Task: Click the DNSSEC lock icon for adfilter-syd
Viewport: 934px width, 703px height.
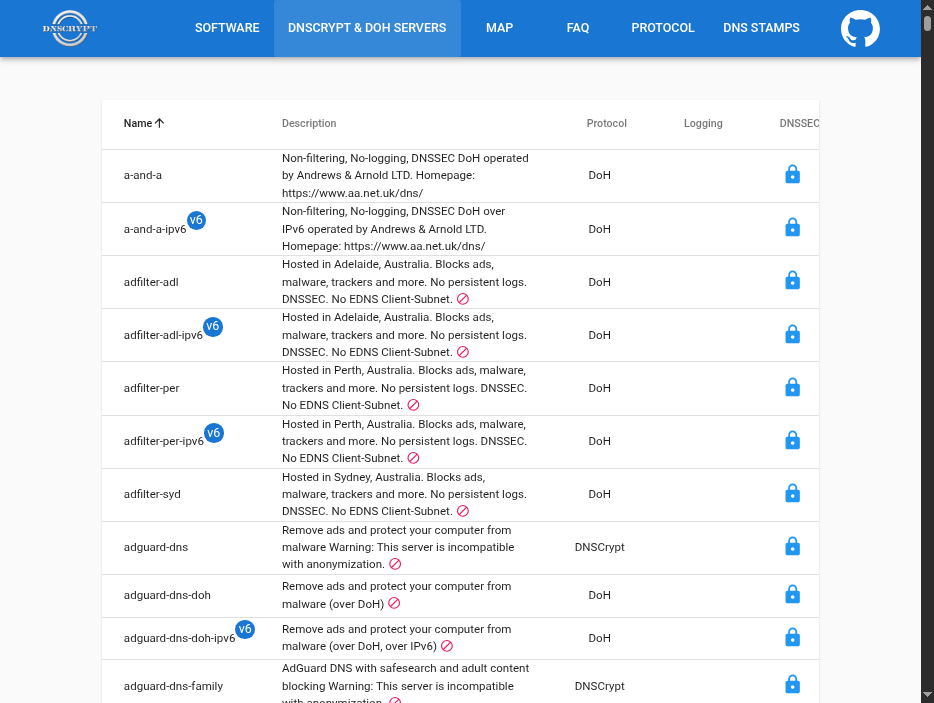Action: [792, 493]
